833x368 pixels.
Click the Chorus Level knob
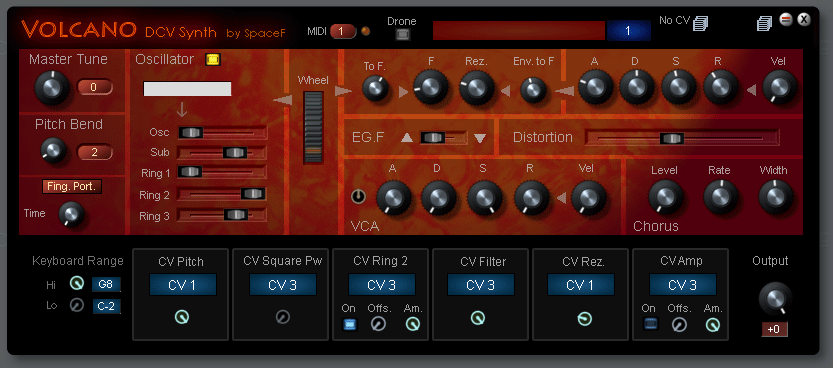[665, 196]
